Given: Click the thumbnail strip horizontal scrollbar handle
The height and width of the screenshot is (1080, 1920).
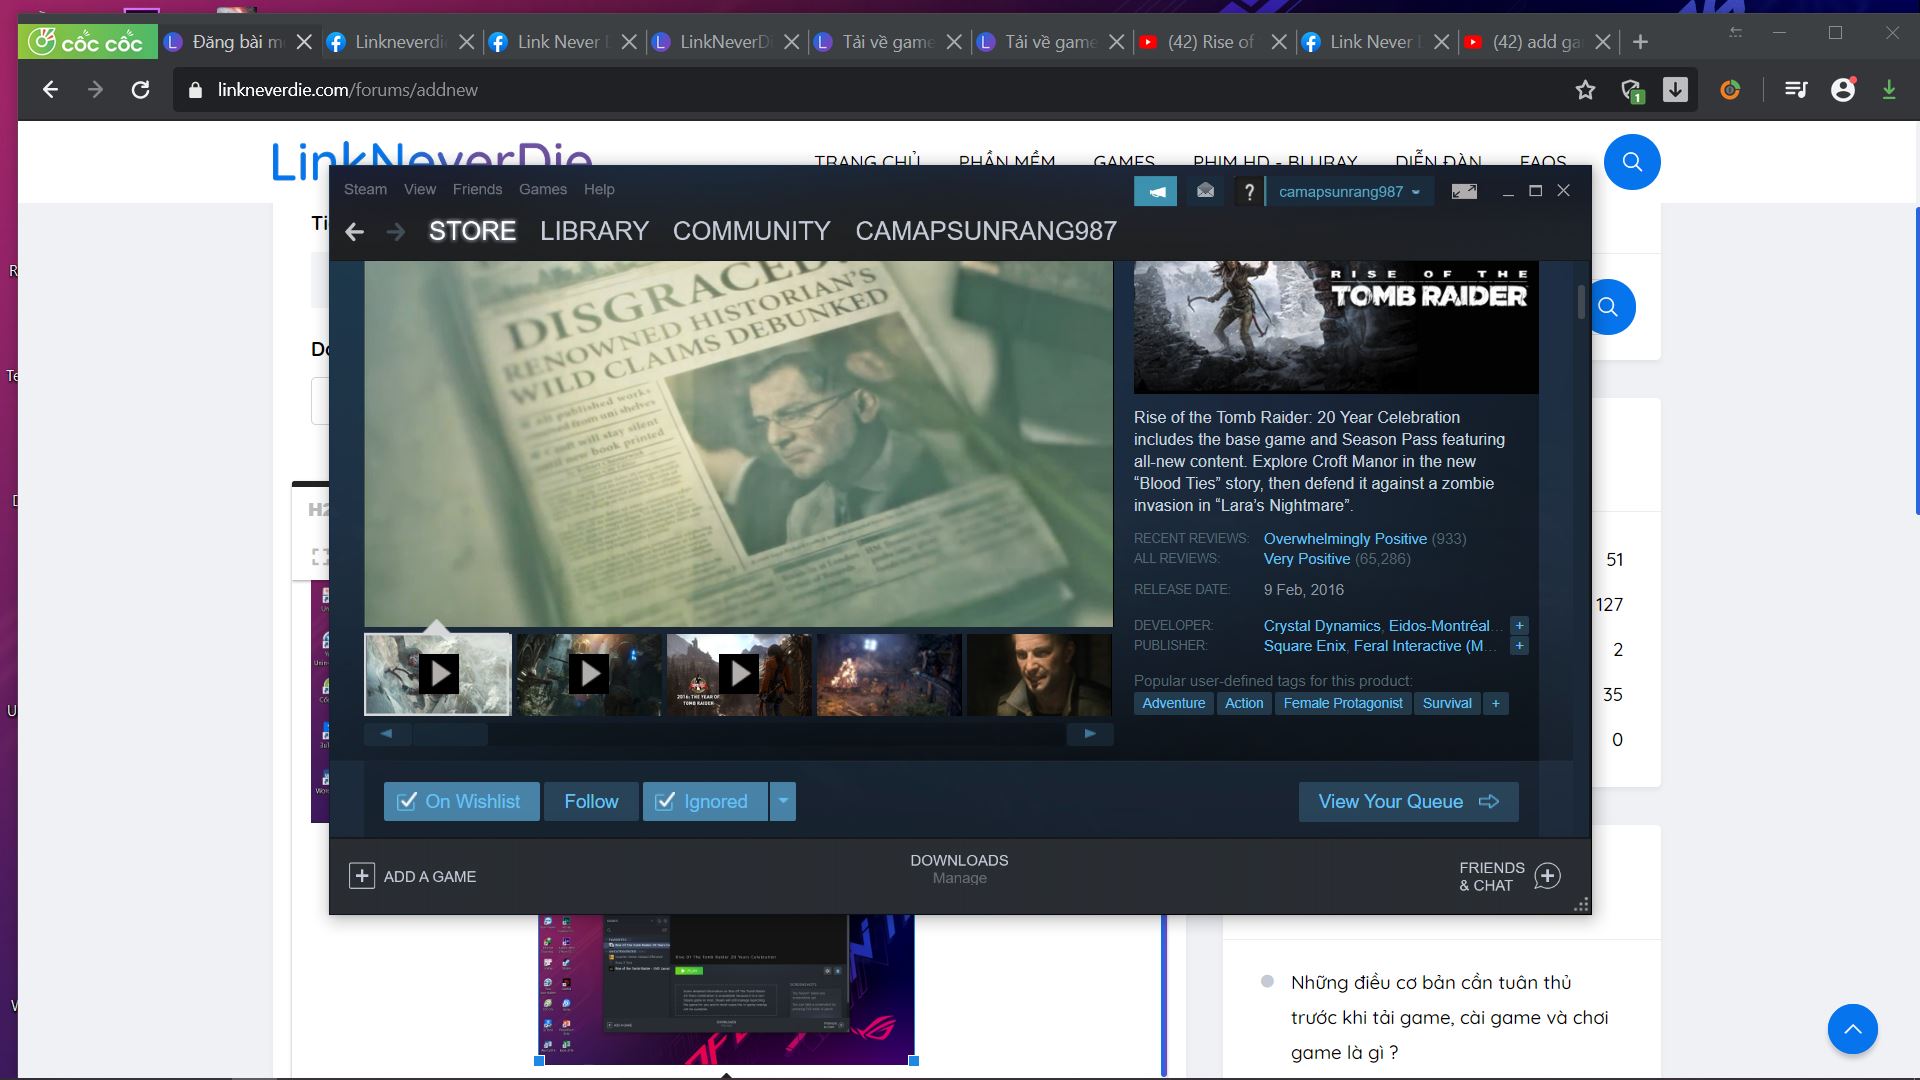Looking at the screenshot, I should point(450,734).
